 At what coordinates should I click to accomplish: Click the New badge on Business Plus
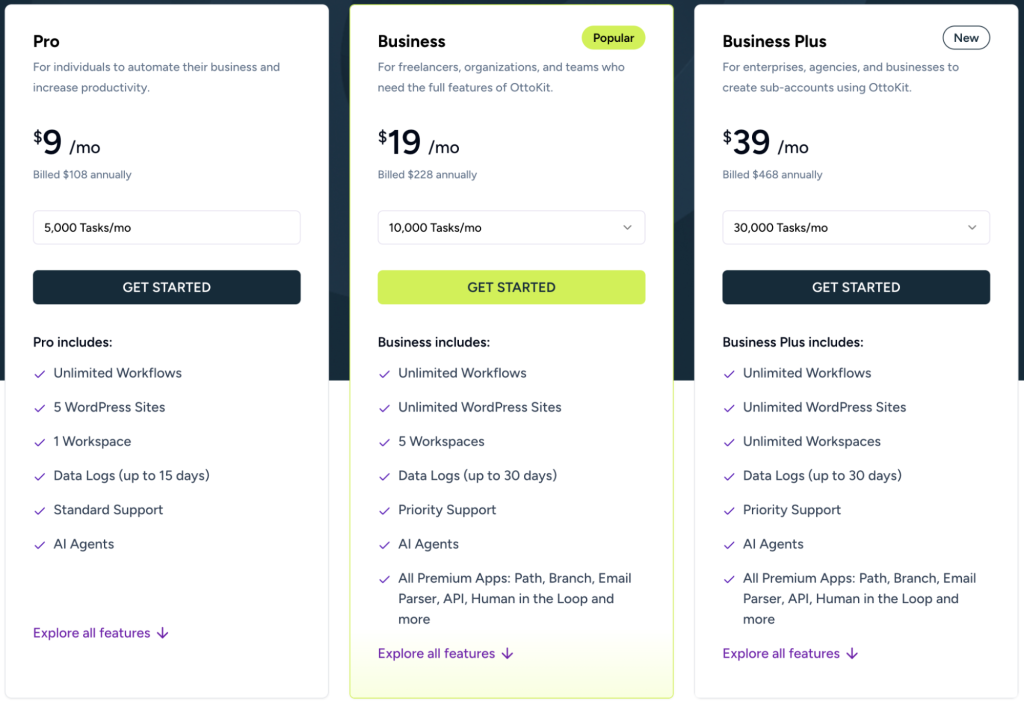tap(966, 38)
